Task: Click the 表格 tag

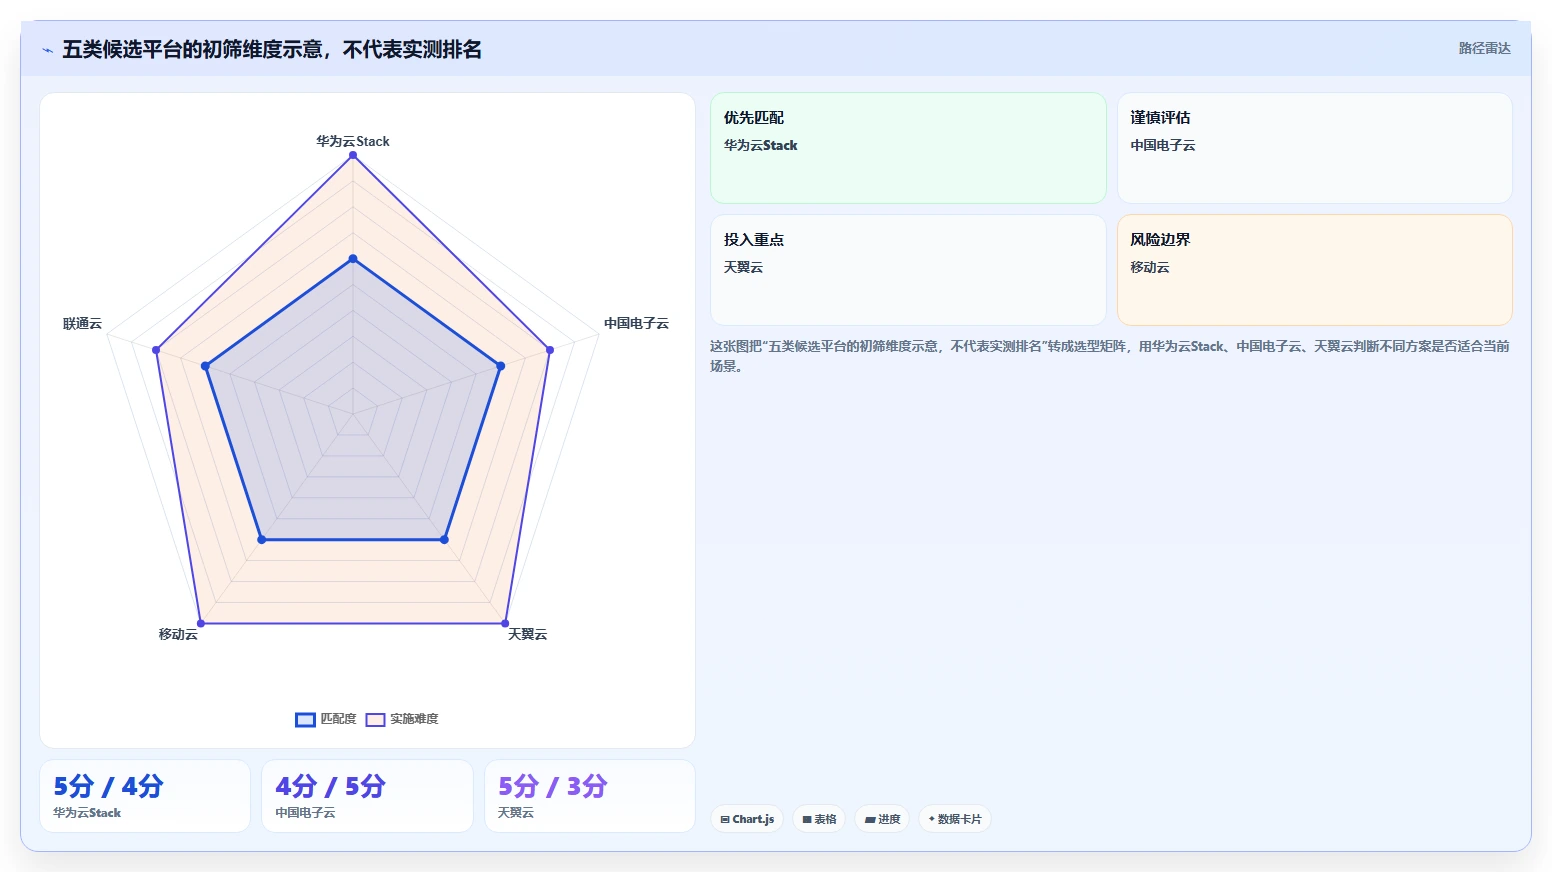Action: tap(819, 819)
